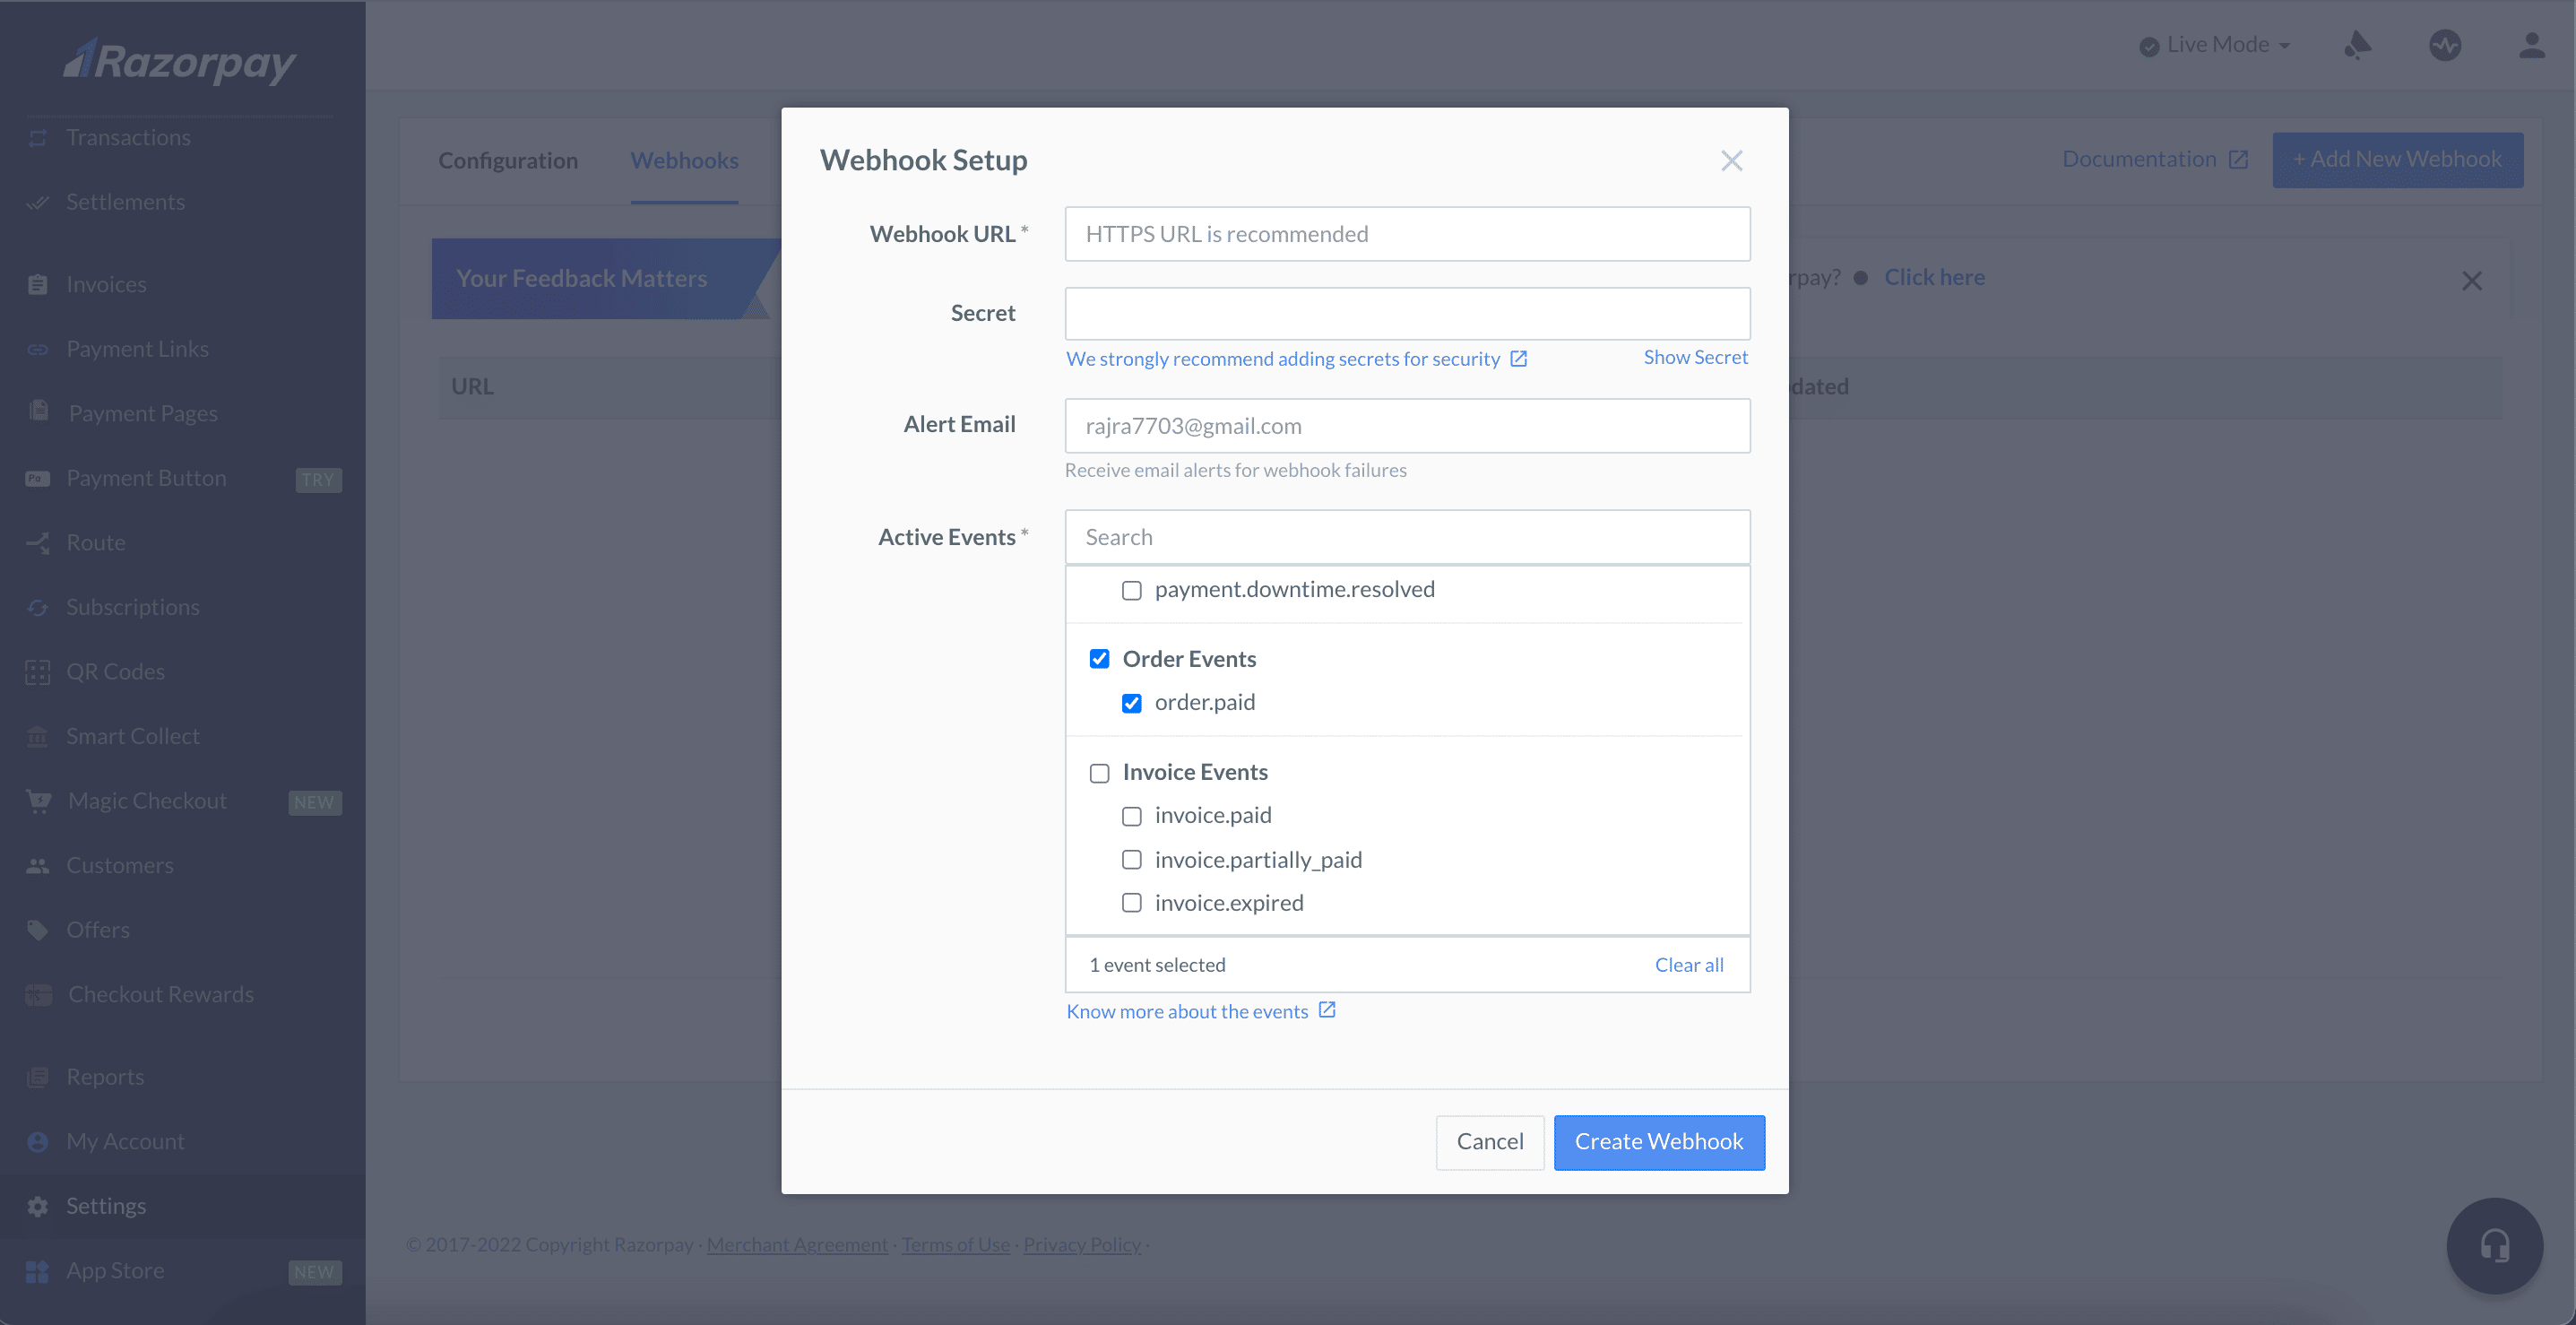
Task: Click the Checkout Rewards icon
Action: (38, 995)
